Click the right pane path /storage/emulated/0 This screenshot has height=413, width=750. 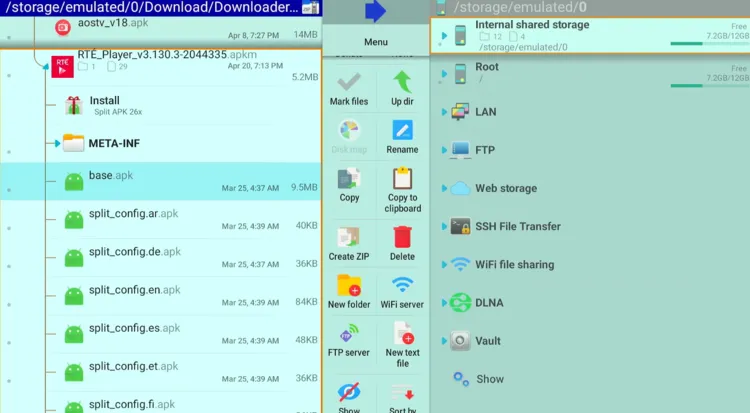click(520, 8)
